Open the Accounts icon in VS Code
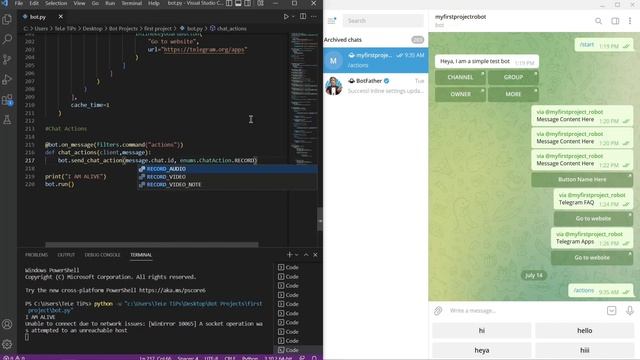This screenshot has height=360, width=640. (x=7, y=324)
